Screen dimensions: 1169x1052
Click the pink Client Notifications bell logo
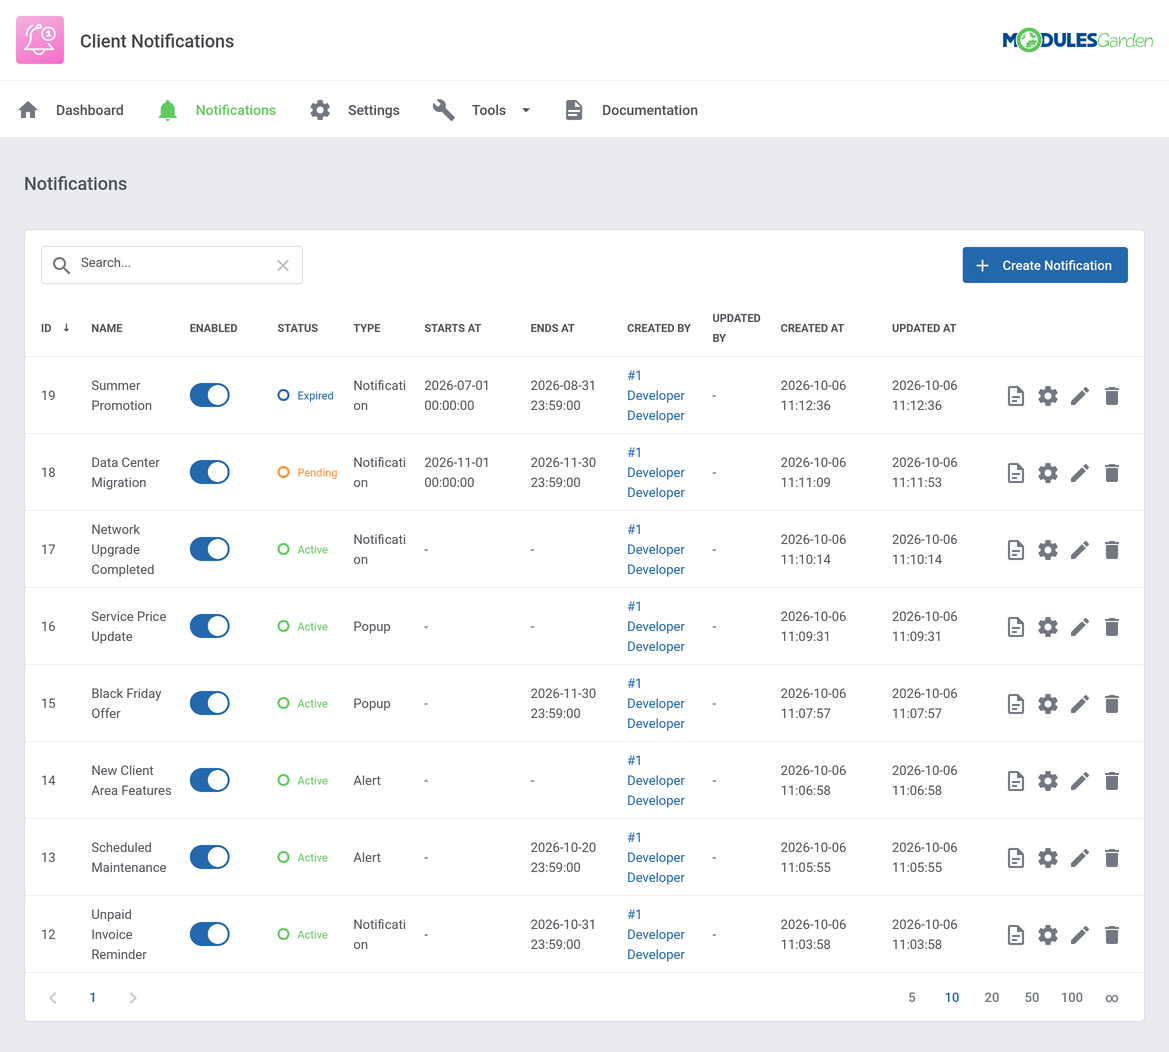pos(40,40)
